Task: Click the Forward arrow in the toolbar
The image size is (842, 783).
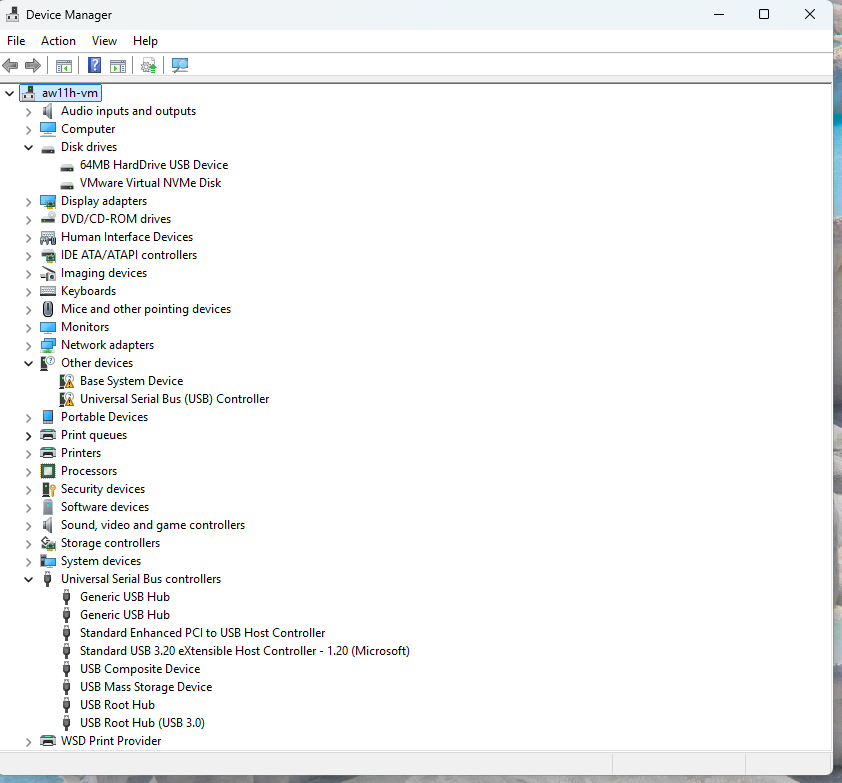Action: 33,66
